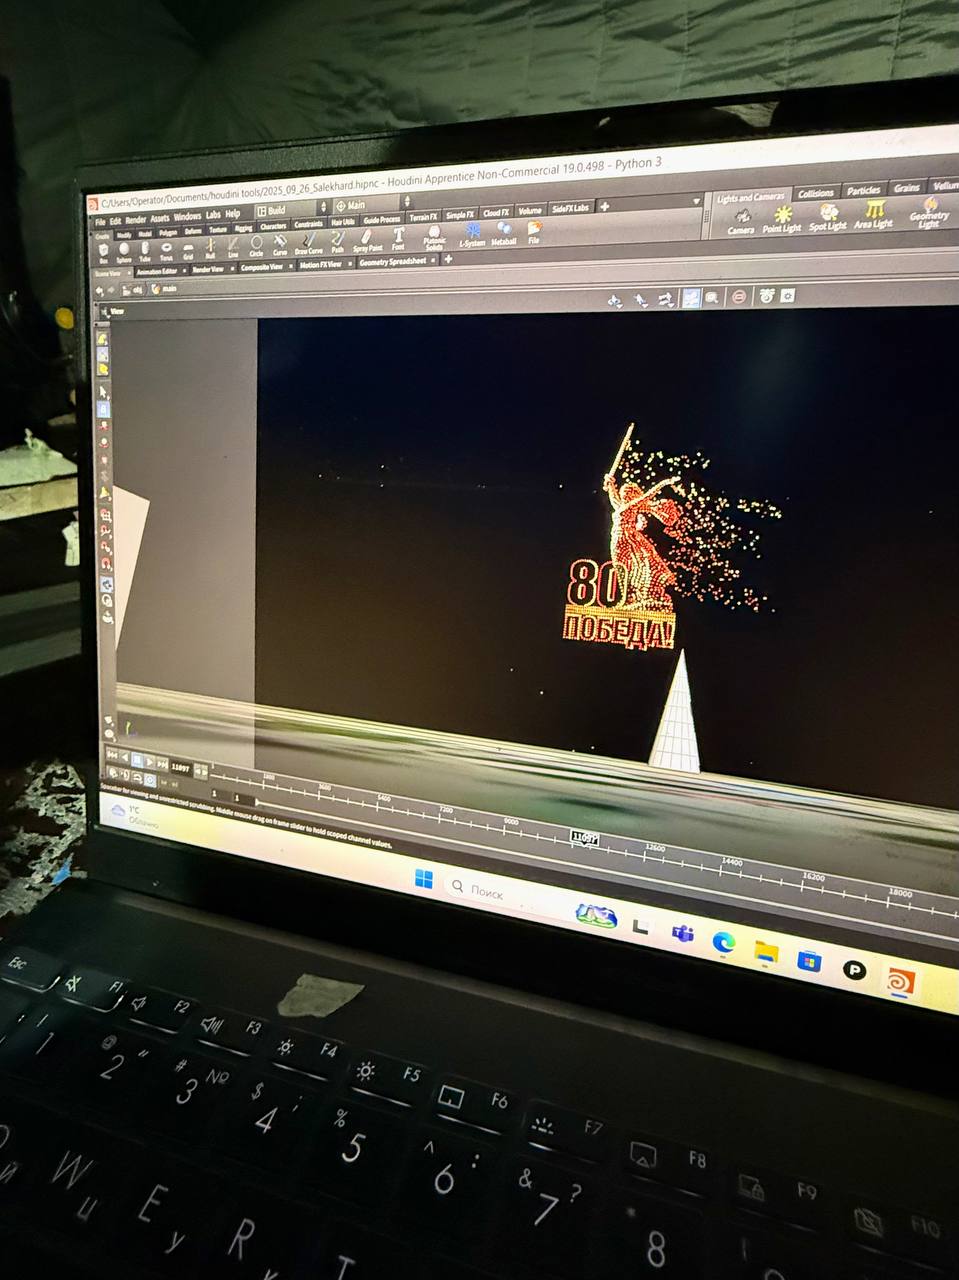Open Microsoft Teams from the taskbar
This screenshot has width=959, height=1280.
click(683, 933)
